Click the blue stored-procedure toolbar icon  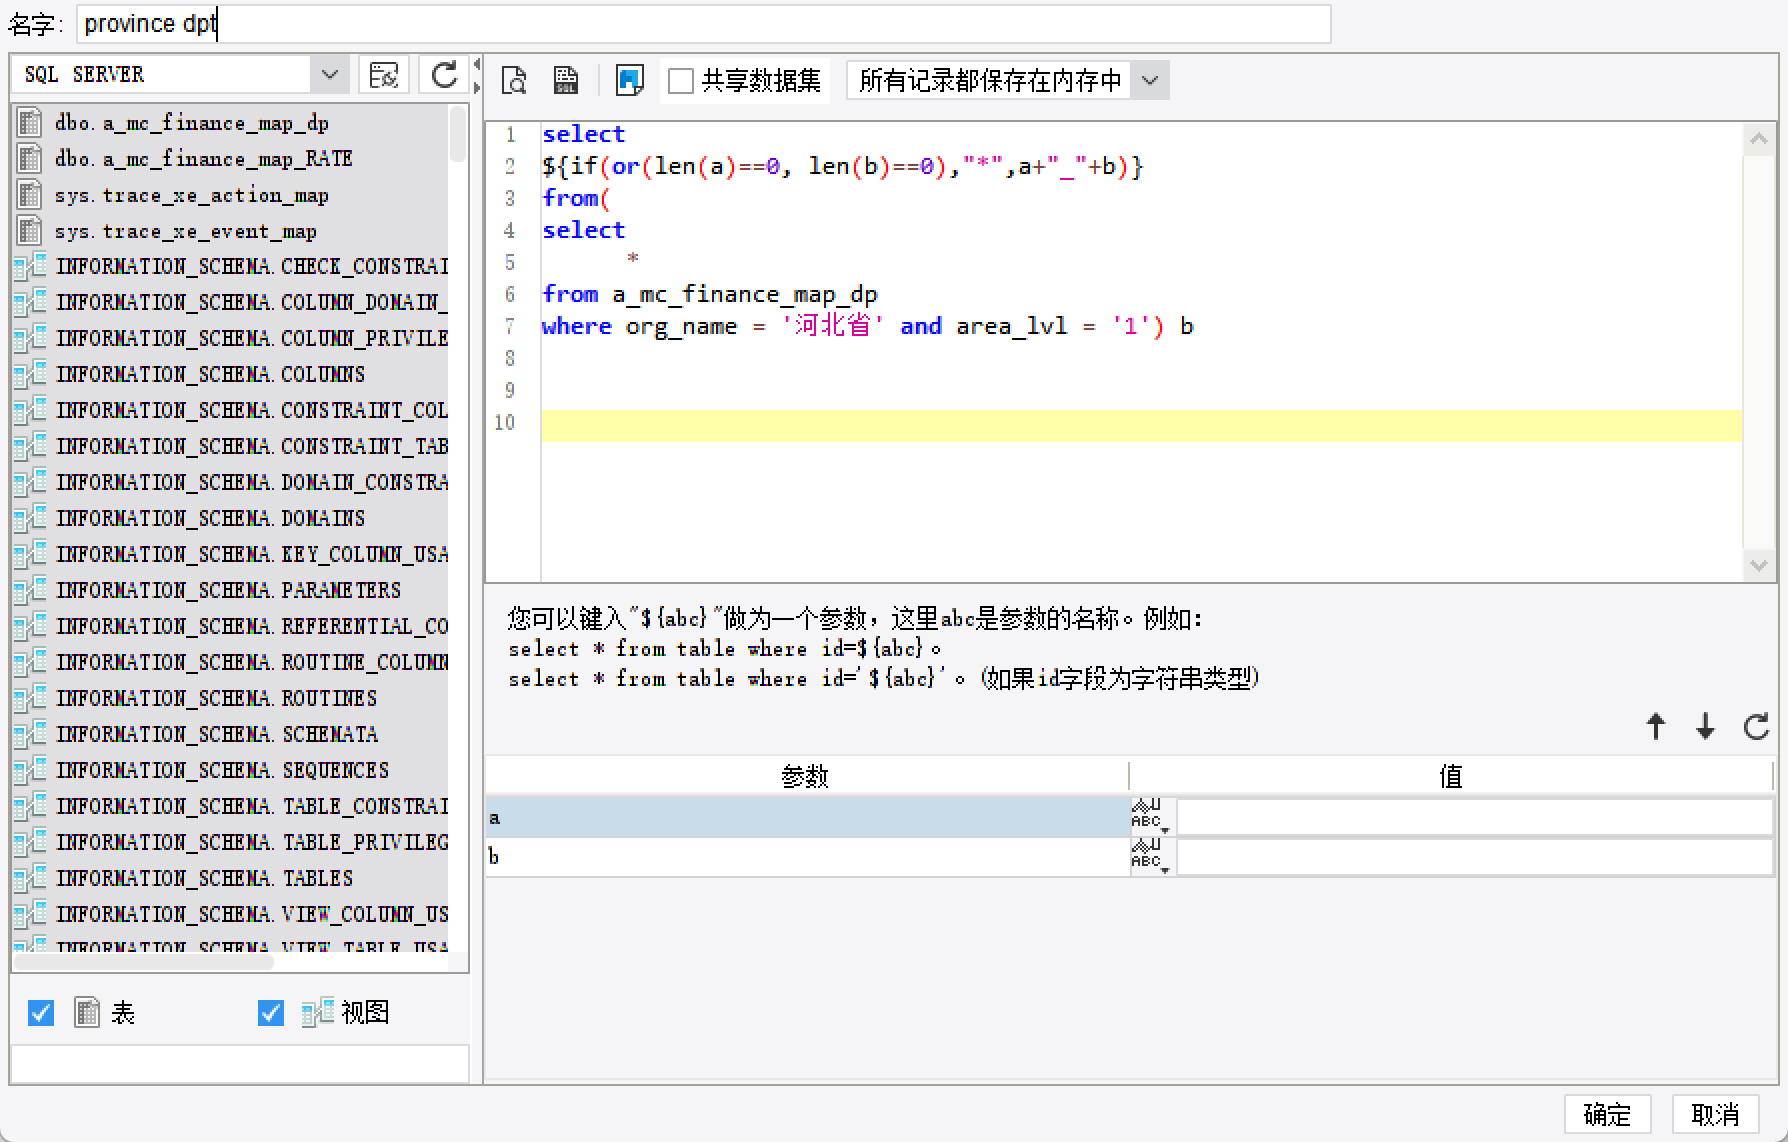tap(629, 80)
